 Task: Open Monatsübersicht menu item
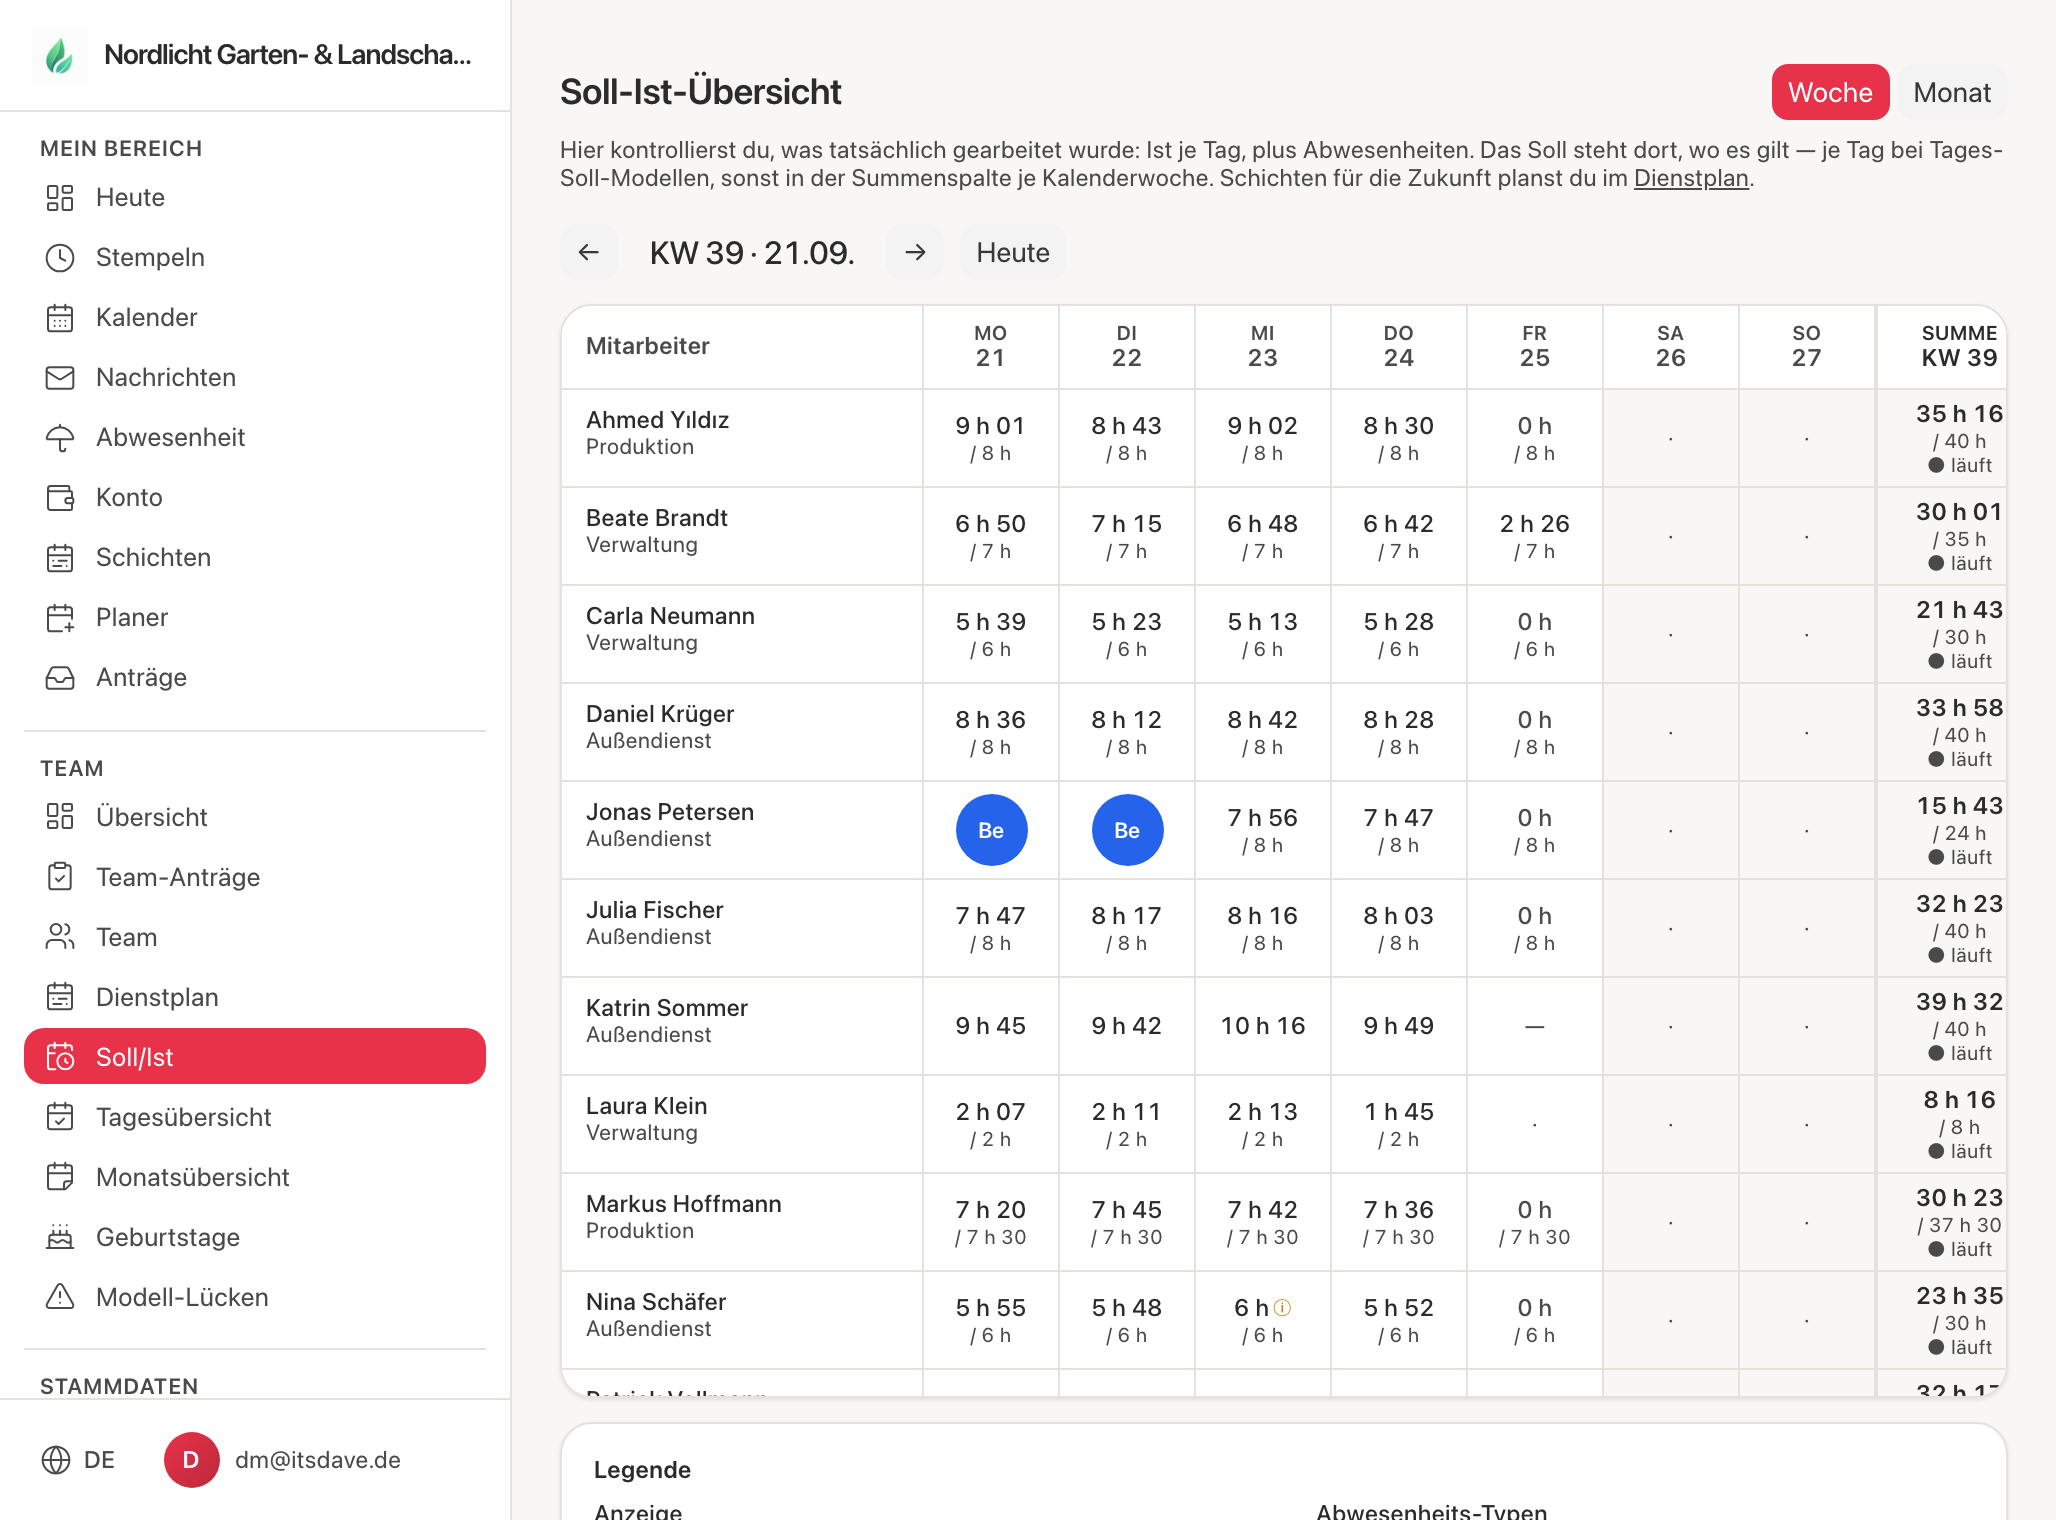coord(254,1177)
